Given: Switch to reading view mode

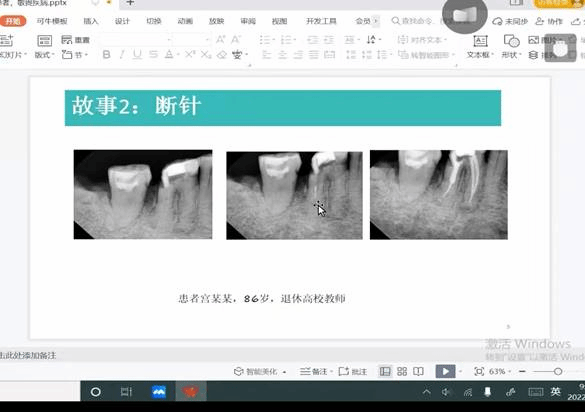Looking at the screenshot, I should click(x=418, y=371).
